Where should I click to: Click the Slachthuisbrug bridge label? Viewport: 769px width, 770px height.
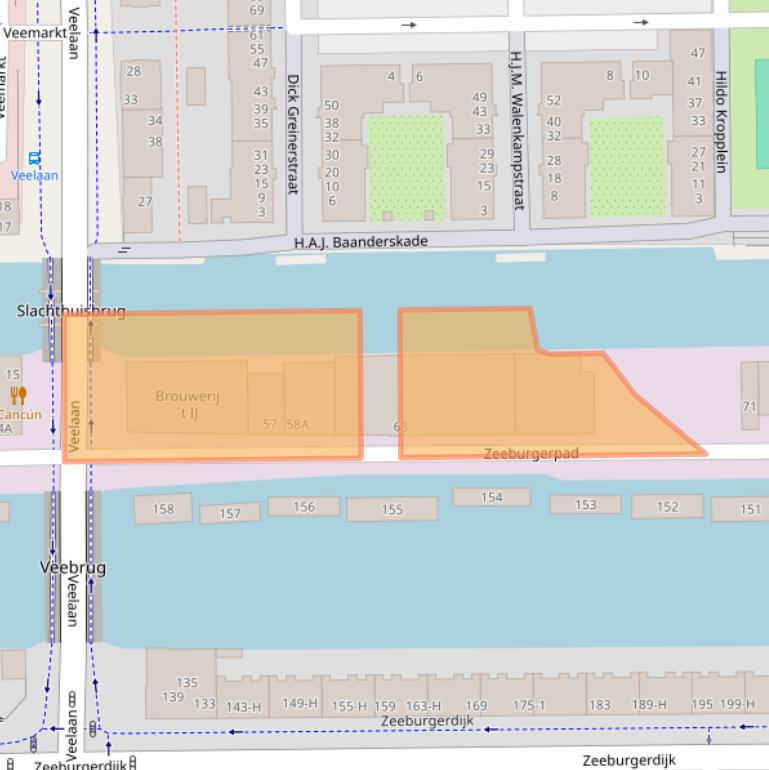[71, 311]
